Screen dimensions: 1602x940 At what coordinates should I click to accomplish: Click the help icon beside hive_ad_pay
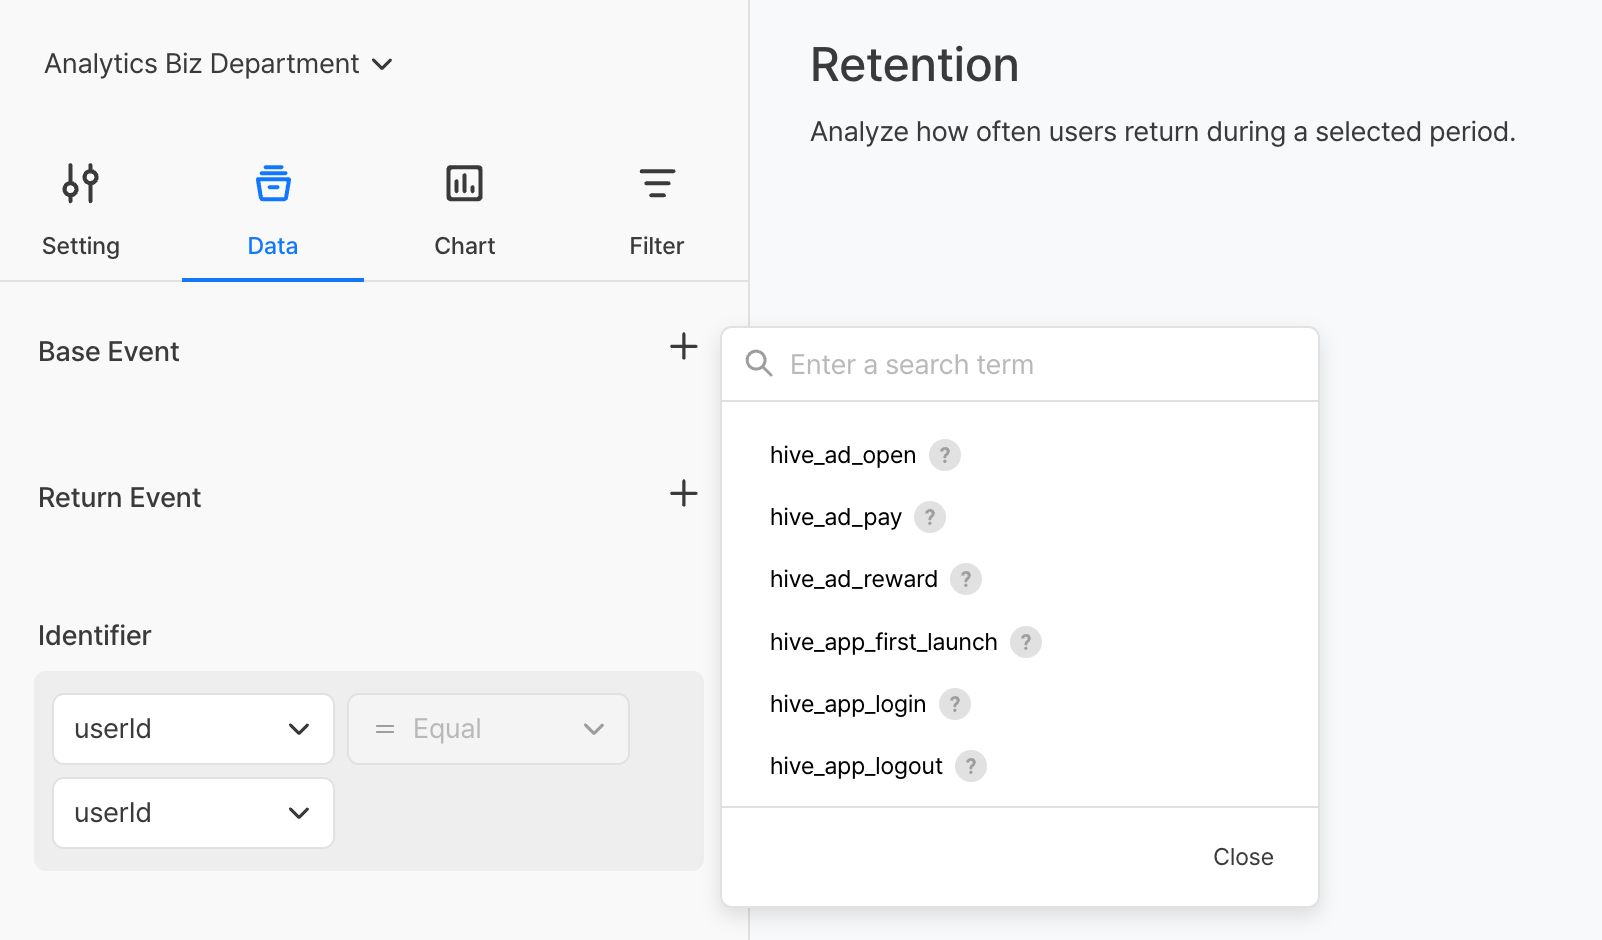[930, 517]
